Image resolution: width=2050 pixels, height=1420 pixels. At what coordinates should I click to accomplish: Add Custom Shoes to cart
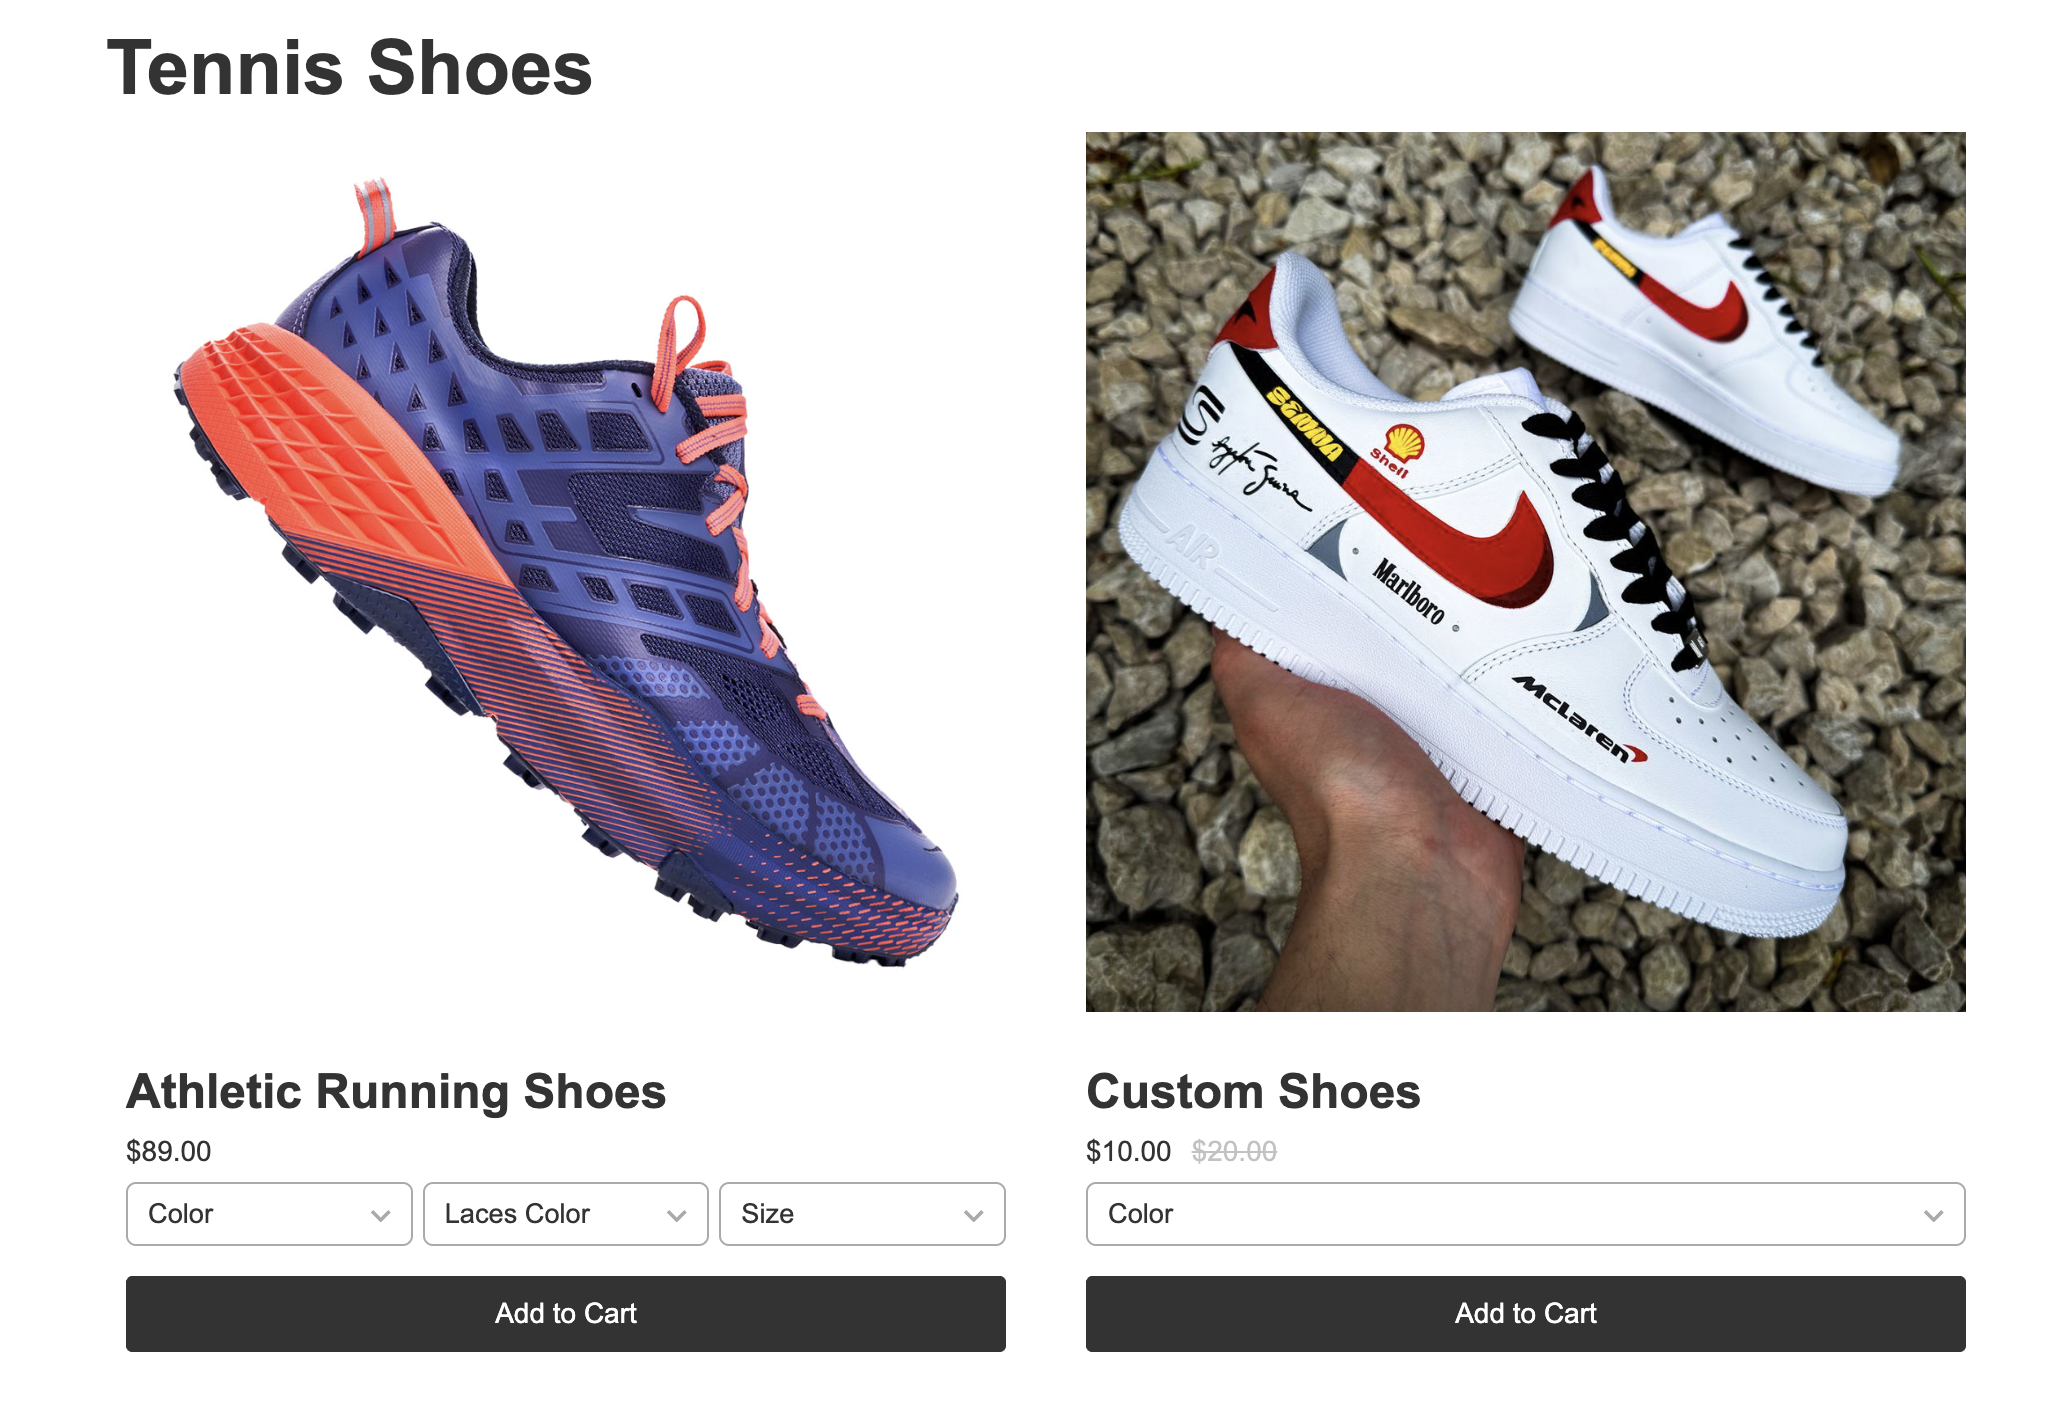pos(1526,1314)
